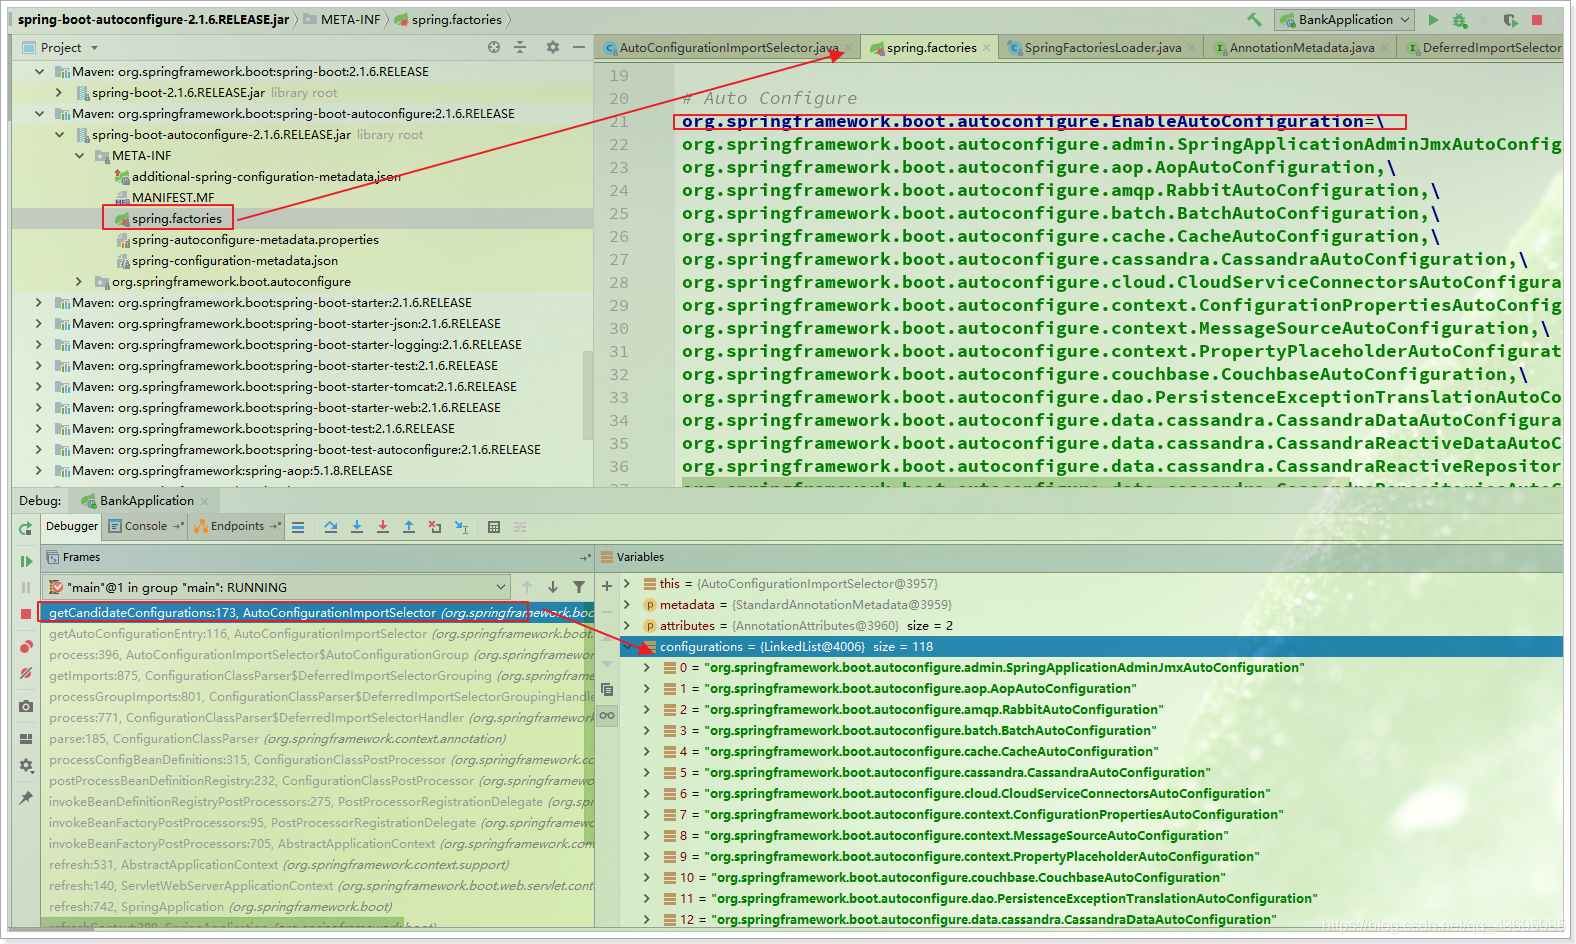Click the green Run button in top toolbar

point(1434,20)
